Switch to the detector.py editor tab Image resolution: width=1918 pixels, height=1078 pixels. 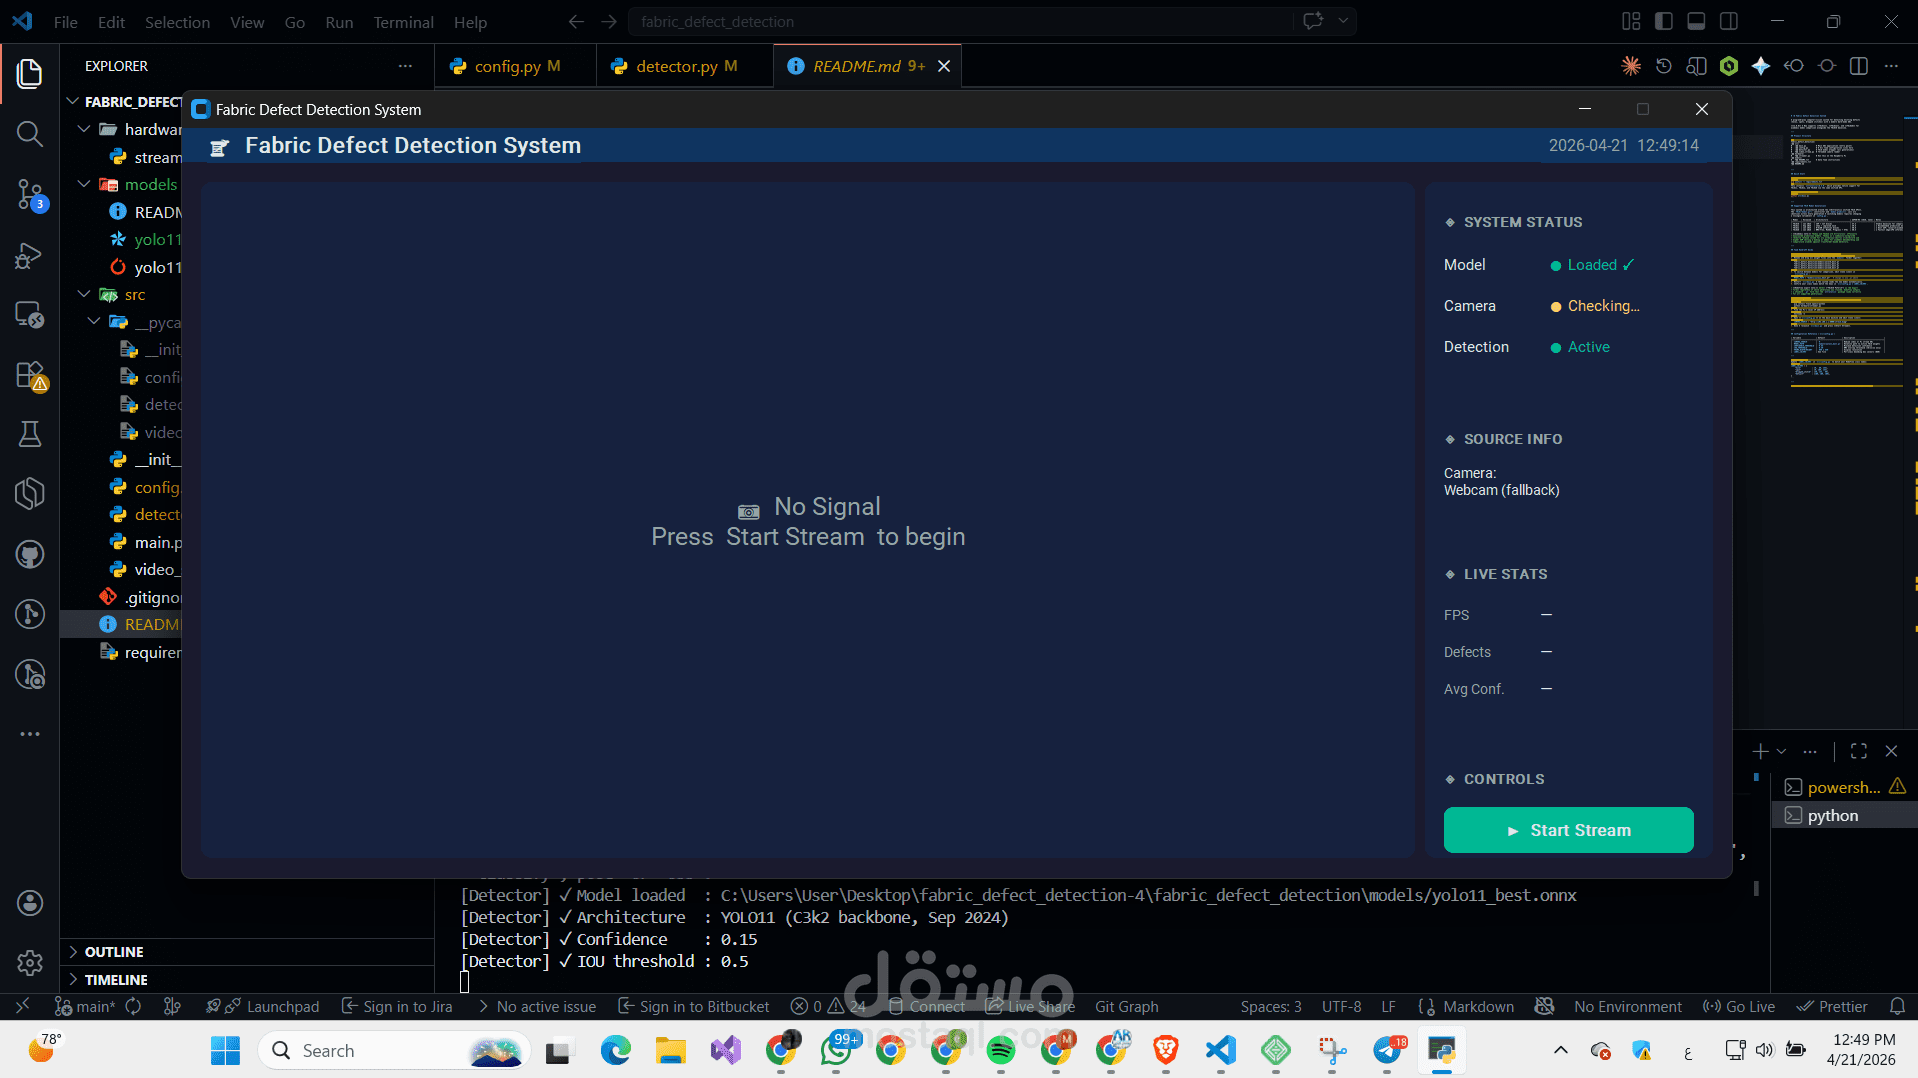pyautogui.click(x=685, y=66)
